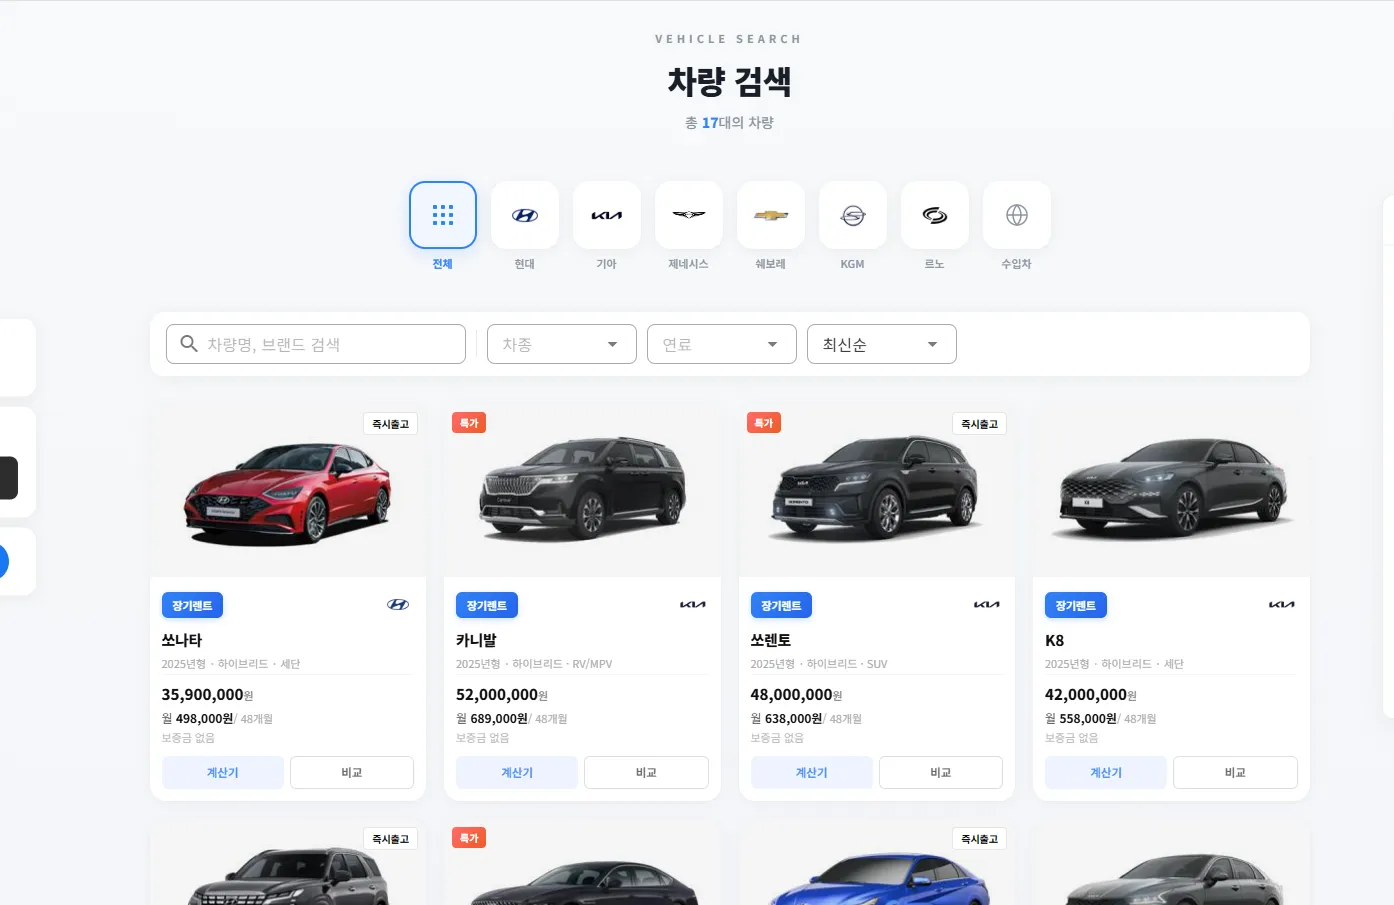Click 특가 badge on 카니발 card
This screenshot has height=905, width=1394.
469,423
